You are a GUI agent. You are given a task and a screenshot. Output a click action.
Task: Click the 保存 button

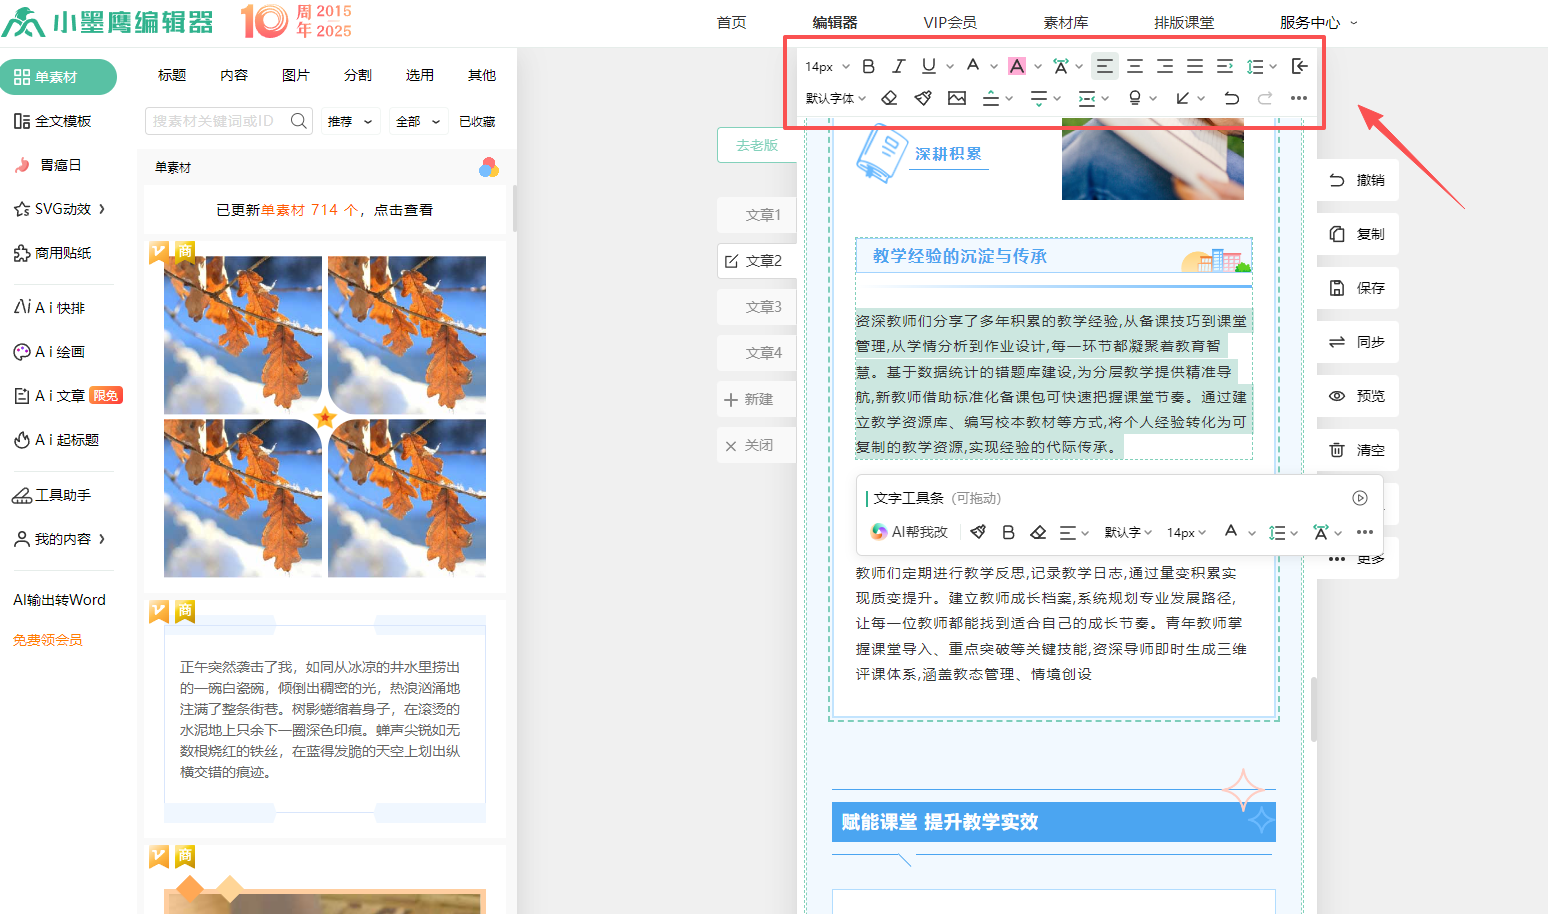pyautogui.click(x=1357, y=288)
